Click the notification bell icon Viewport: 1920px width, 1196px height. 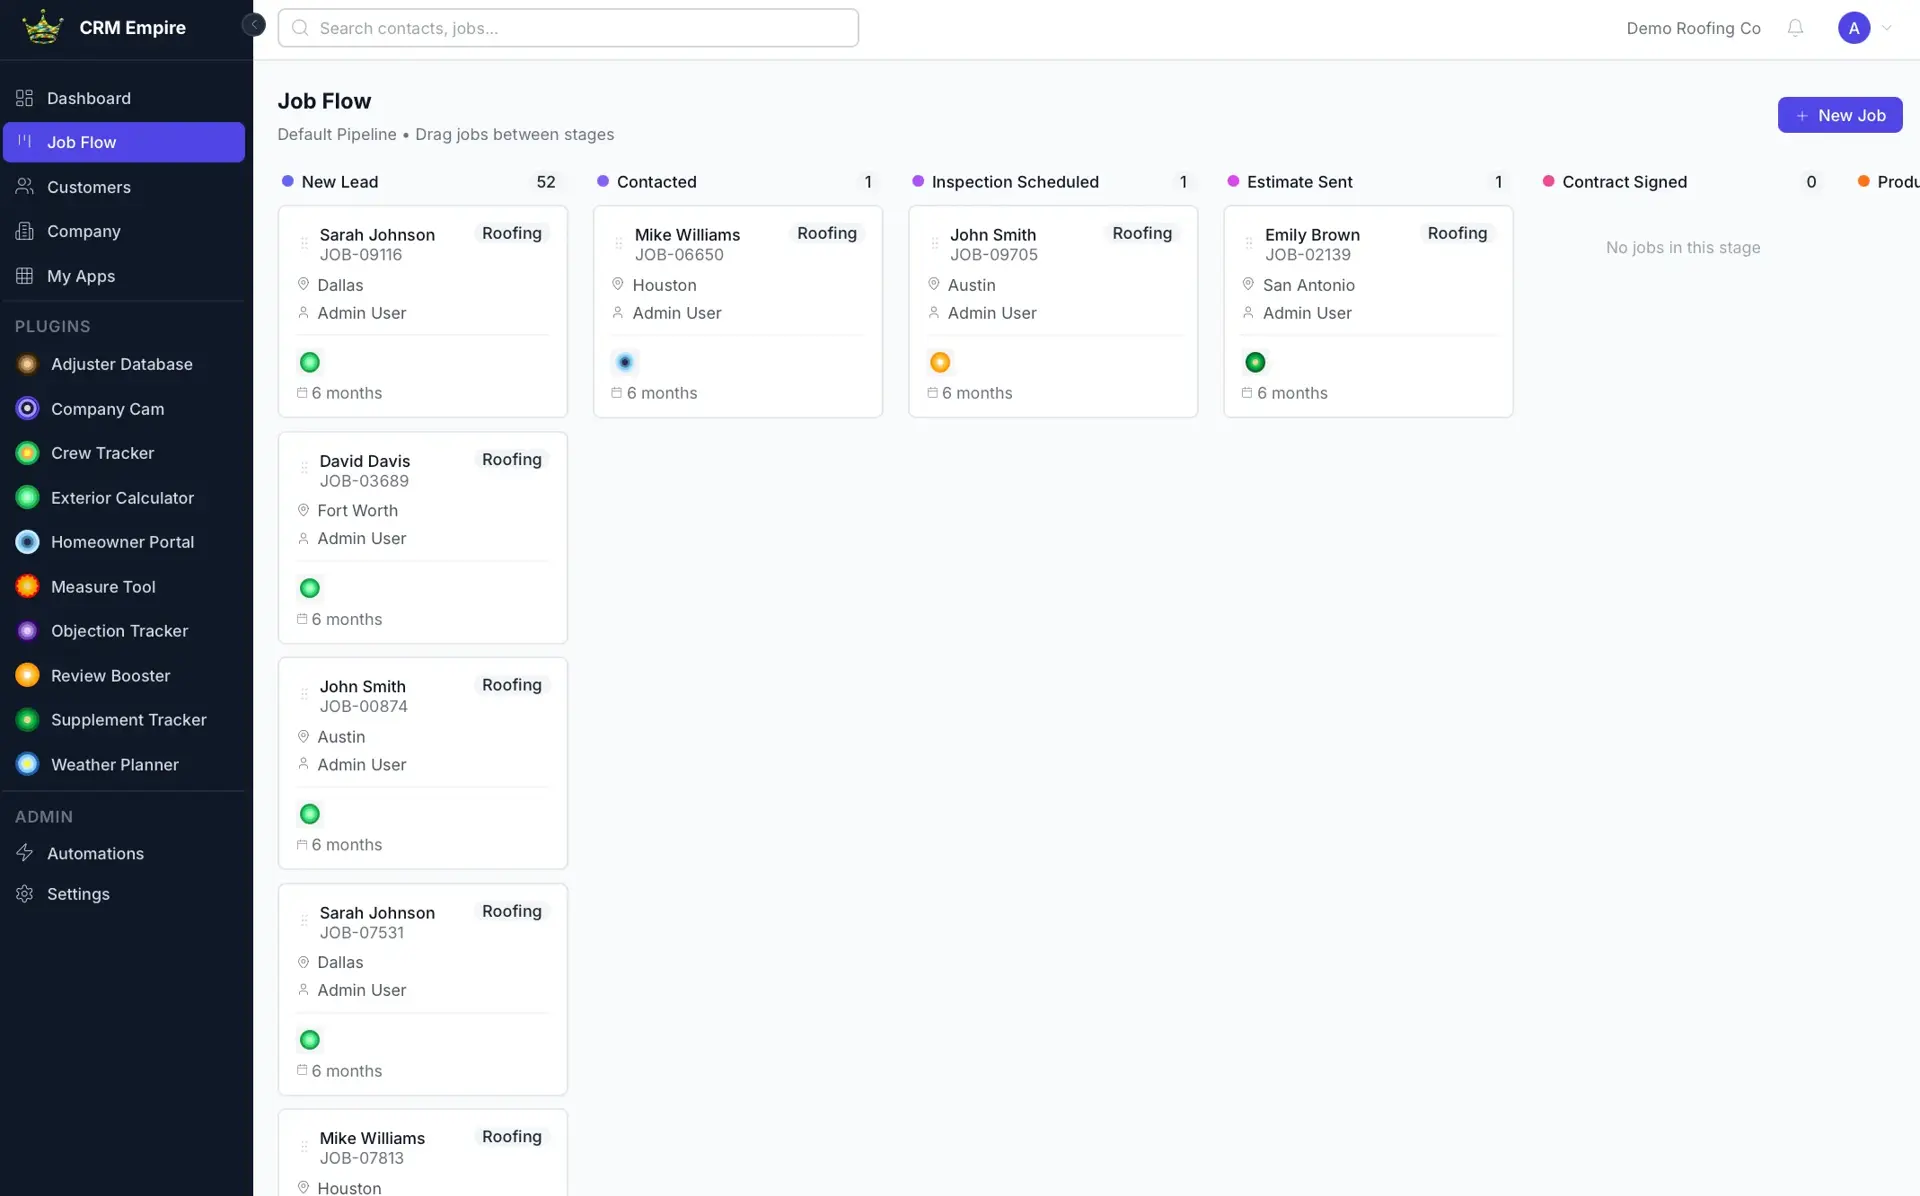[x=1795, y=28]
